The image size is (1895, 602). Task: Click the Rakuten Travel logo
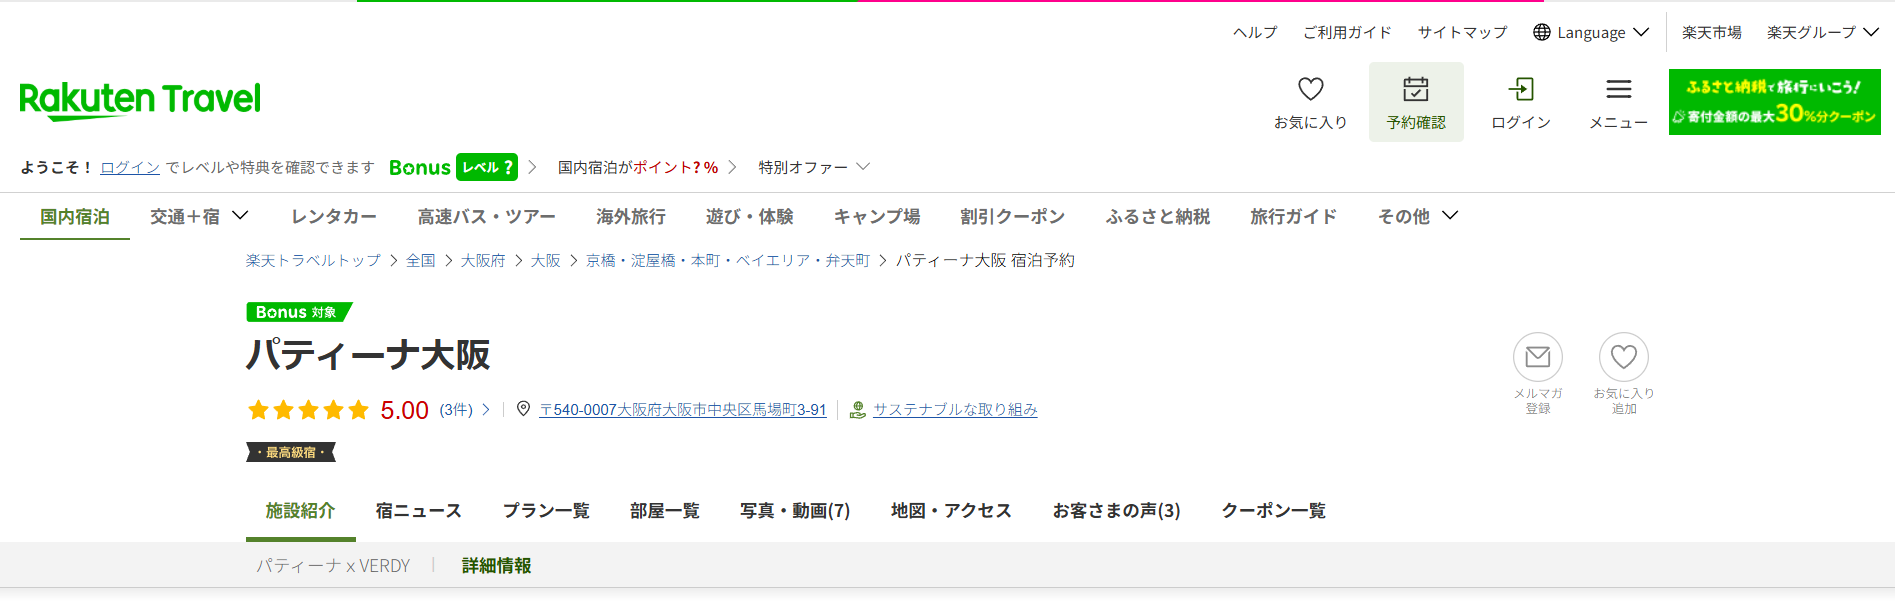point(140,99)
